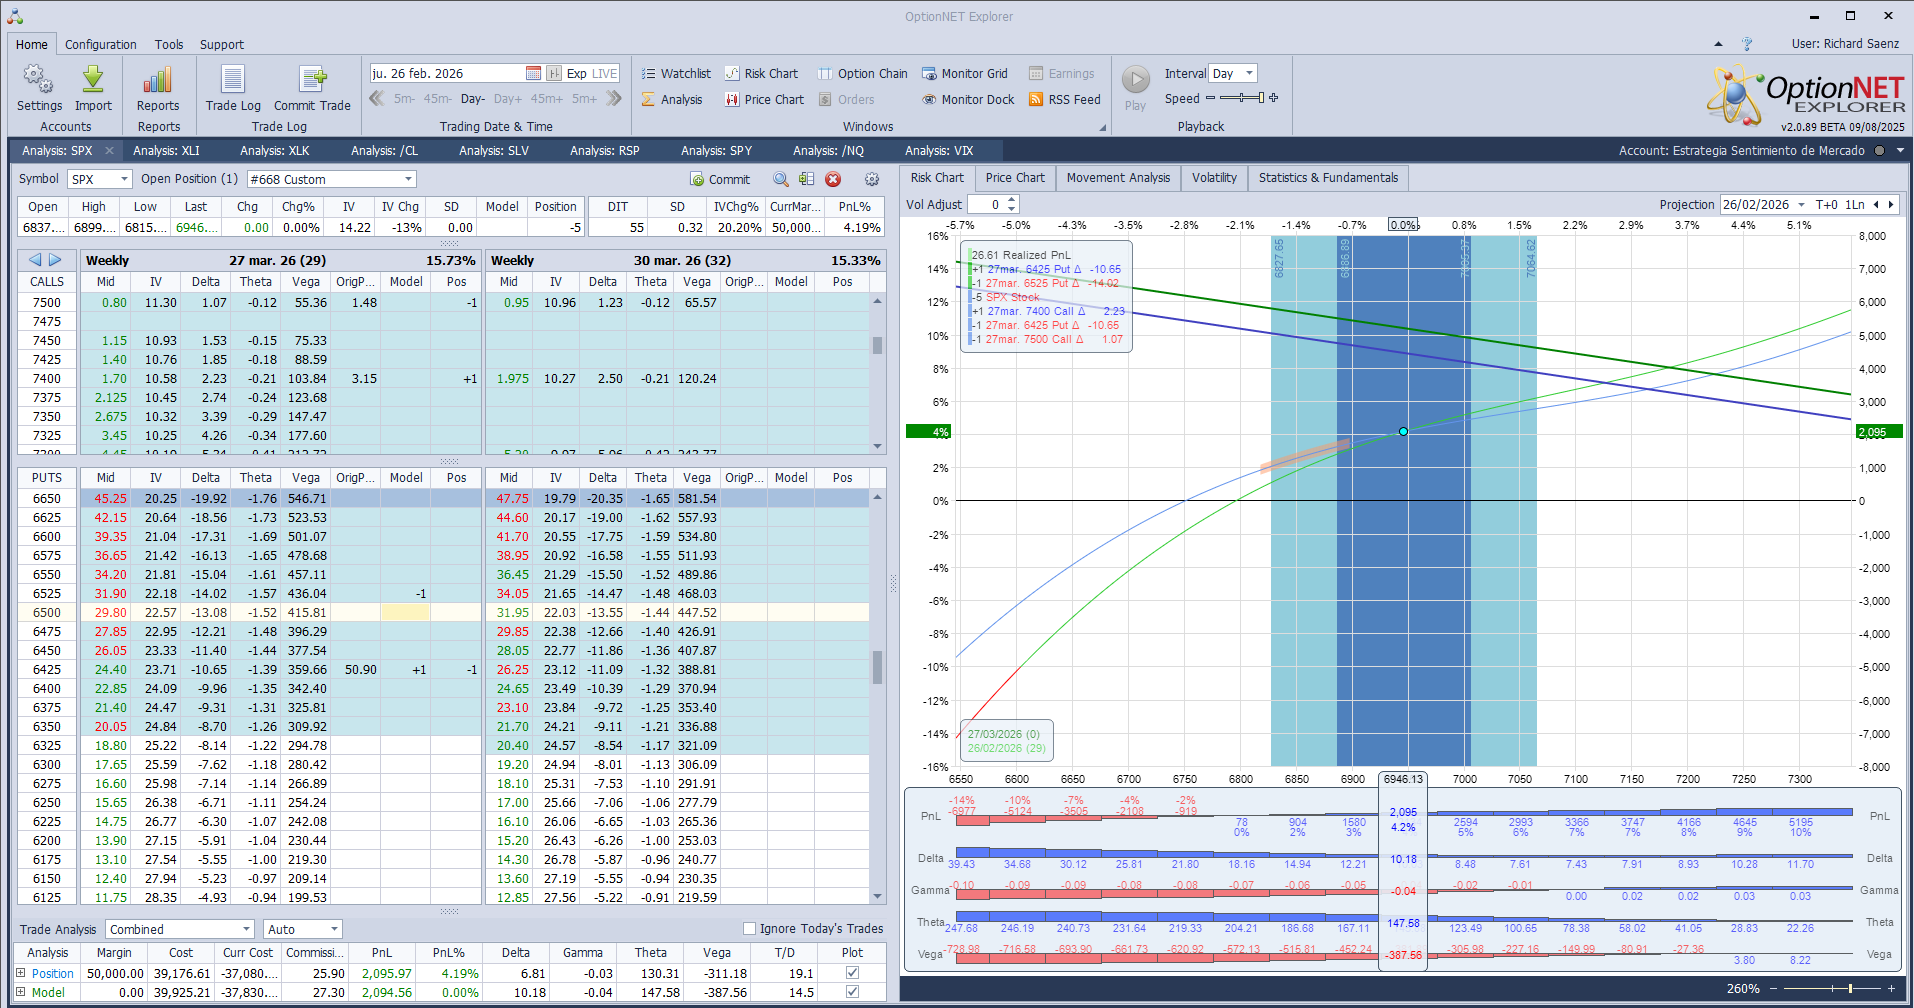Decrease playback speed with minus button
The width and height of the screenshot is (1914, 1008).
[x=1210, y=98]
